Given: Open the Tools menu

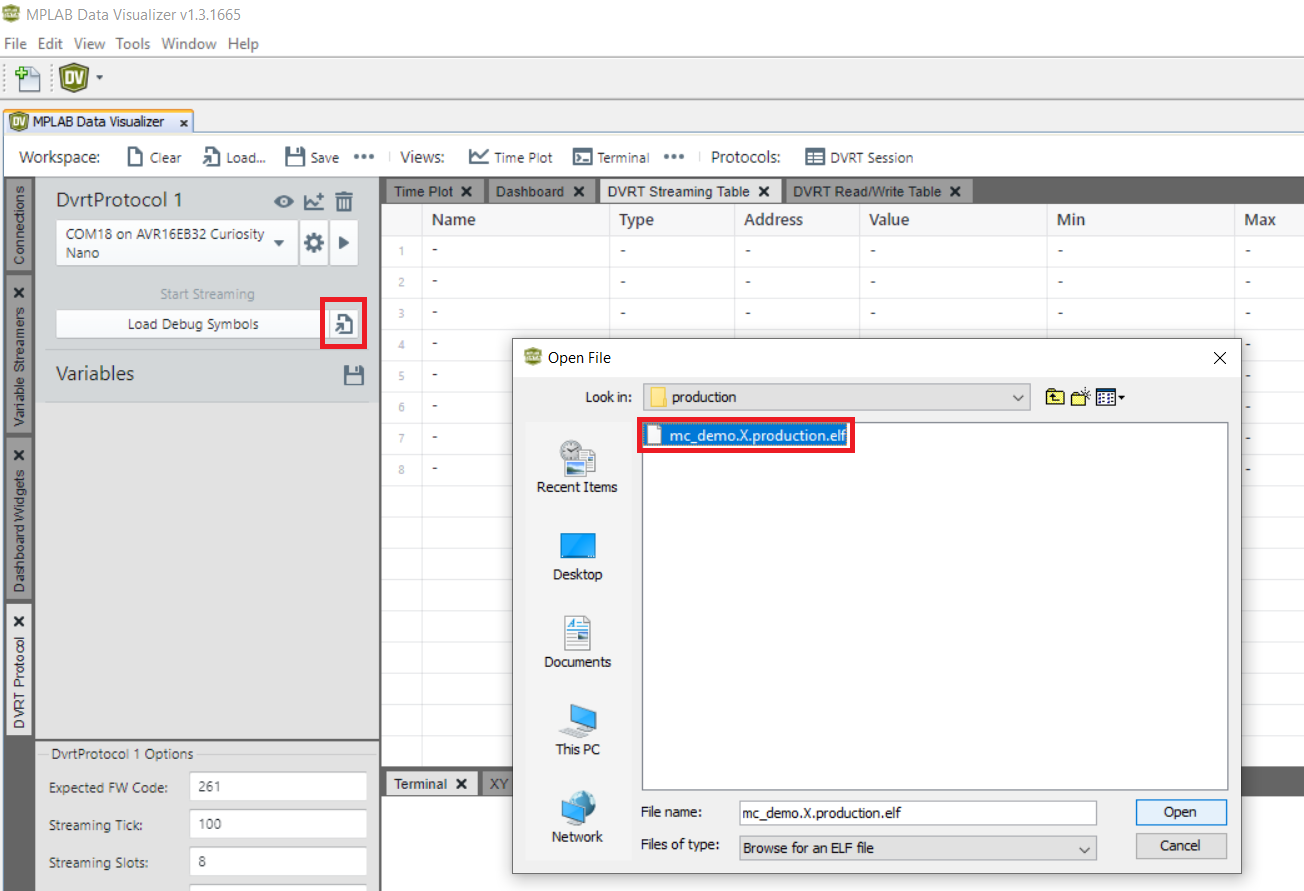Looking at the screenshot, I should (x=133, y=44).
